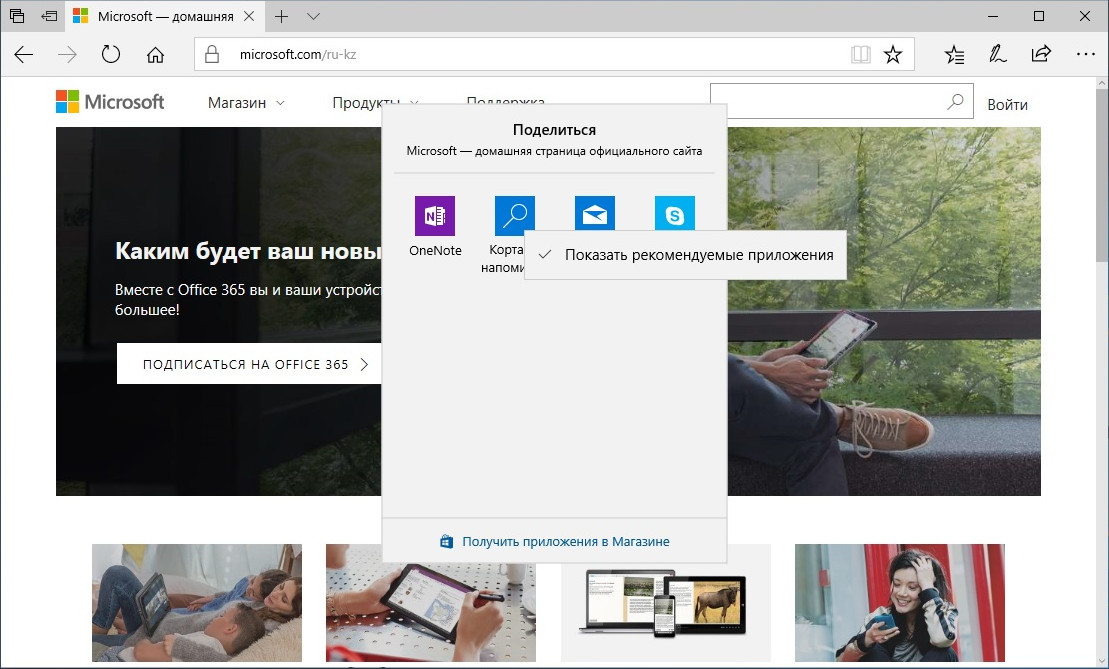Click the search magnifier on Microsoft site

pyautogui.click(x=956, y=102)
